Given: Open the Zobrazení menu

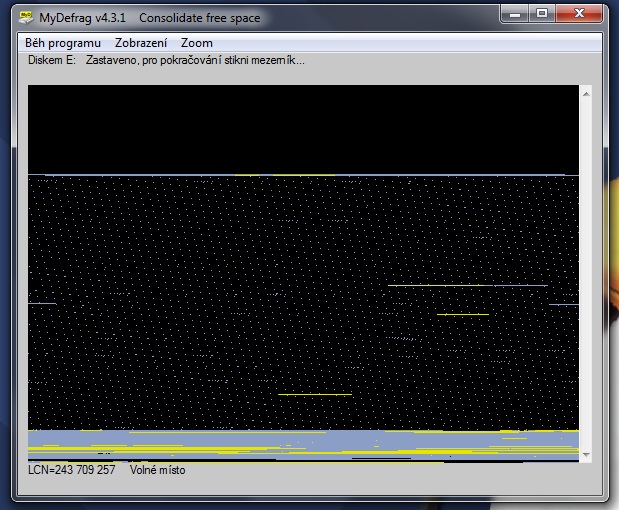Looking at the screenshot, I should pyautogui.click(x=141, y=43).
